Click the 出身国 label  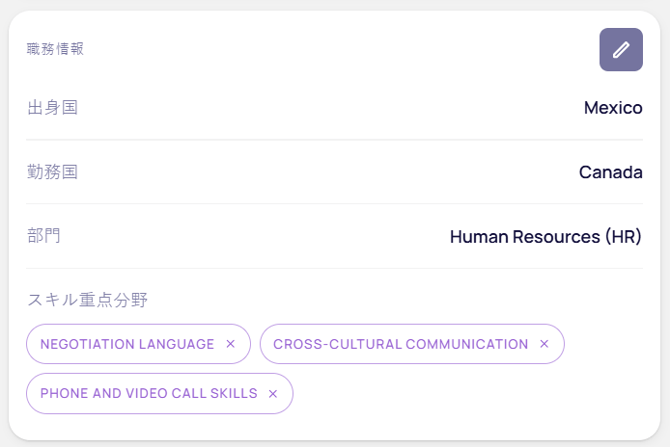pyautogui.click(x=53, y=108)
